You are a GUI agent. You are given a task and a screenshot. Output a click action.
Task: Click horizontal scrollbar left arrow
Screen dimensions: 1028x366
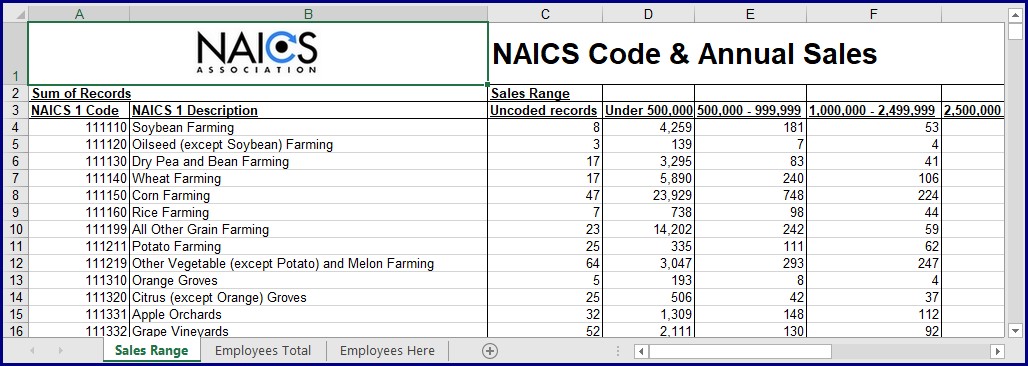[642, 352]
